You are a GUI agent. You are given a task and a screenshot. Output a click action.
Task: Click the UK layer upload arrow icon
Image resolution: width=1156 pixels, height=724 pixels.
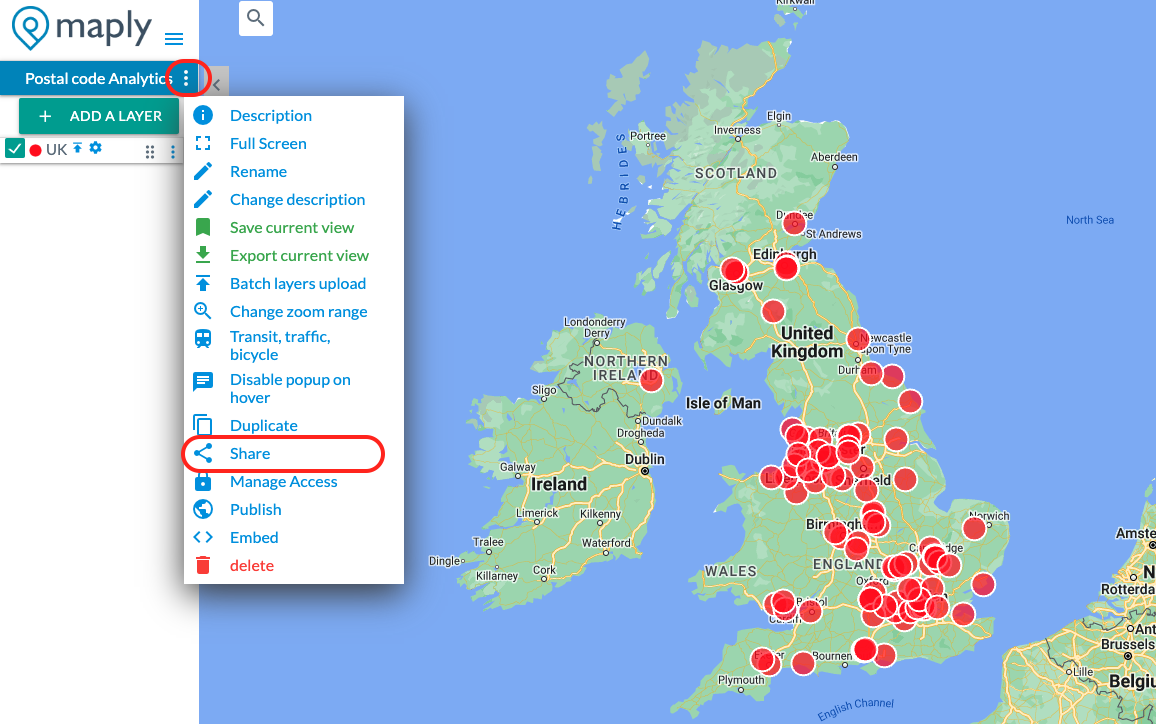pyautogui.click(x=78, y=148)
